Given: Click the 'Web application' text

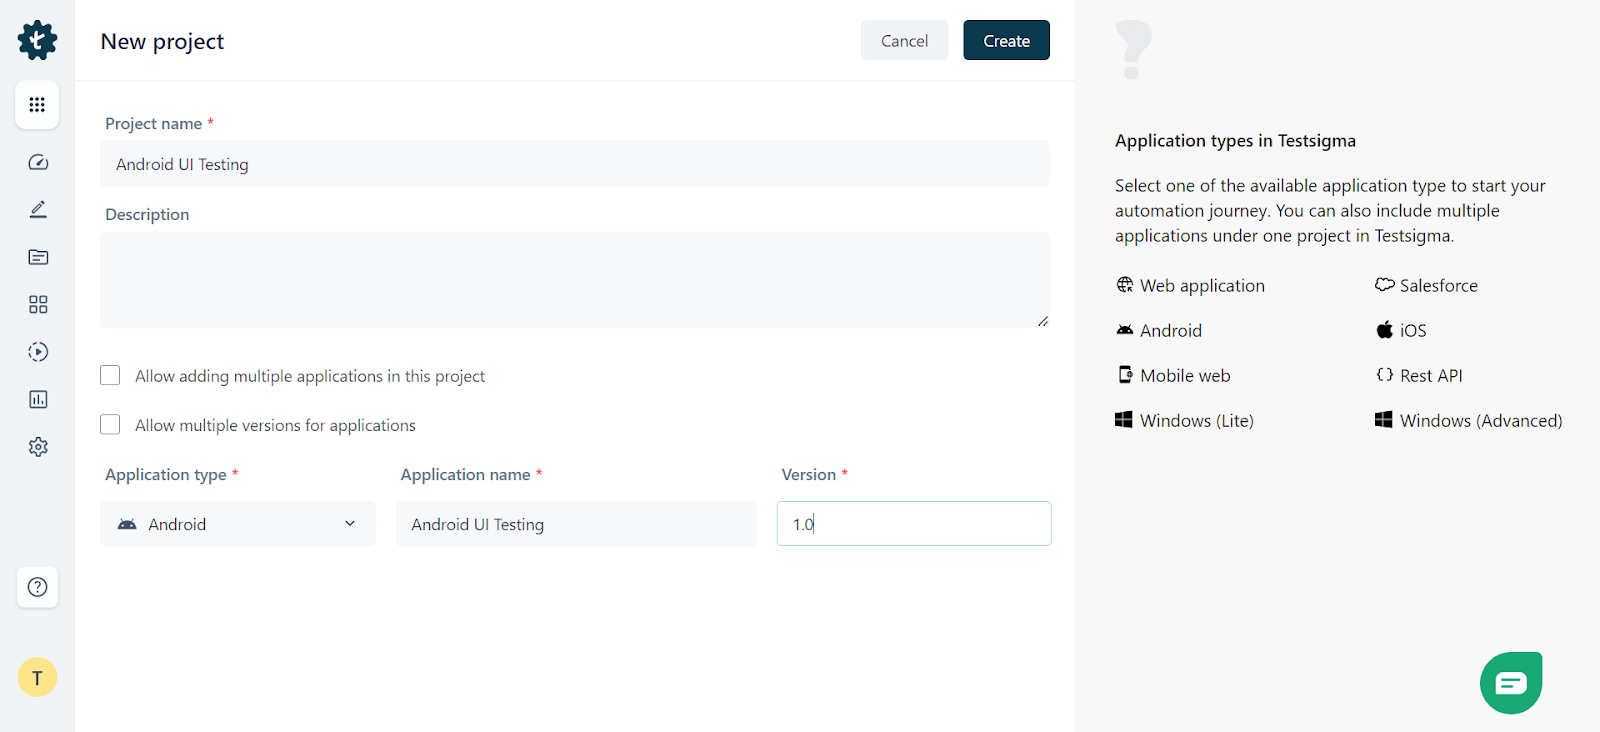Looking at the screenshot, I should (x=1202, y=286).
